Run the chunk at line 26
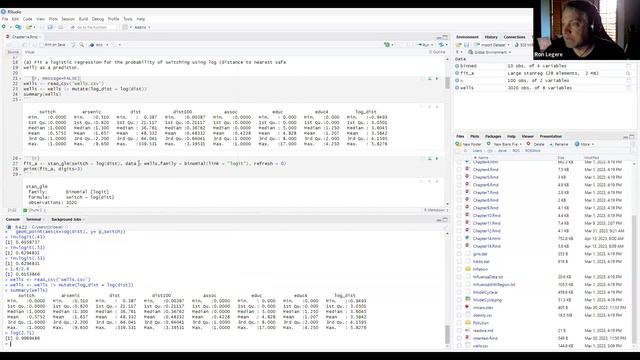Image resolution: width=640 pixels, height=360 pixels. tap(437, 158)
